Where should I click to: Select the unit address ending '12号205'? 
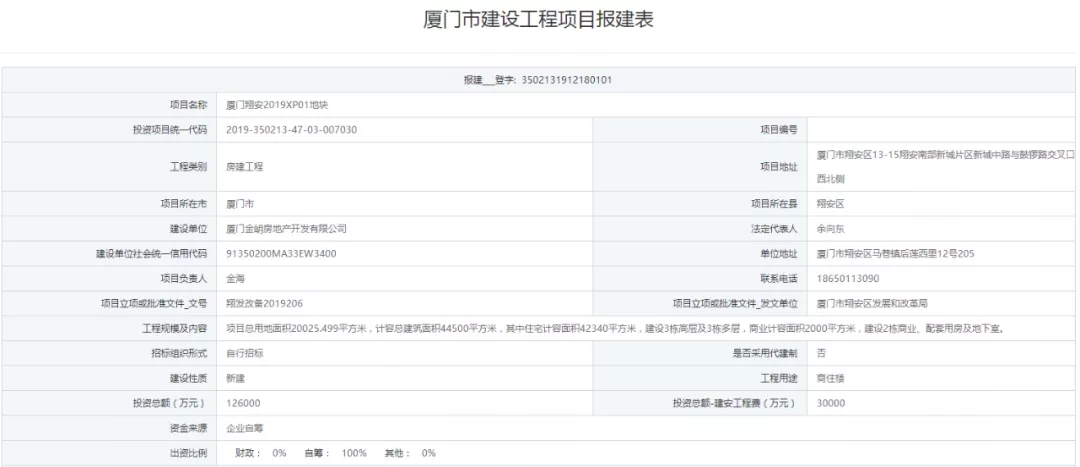pos(895,253)
